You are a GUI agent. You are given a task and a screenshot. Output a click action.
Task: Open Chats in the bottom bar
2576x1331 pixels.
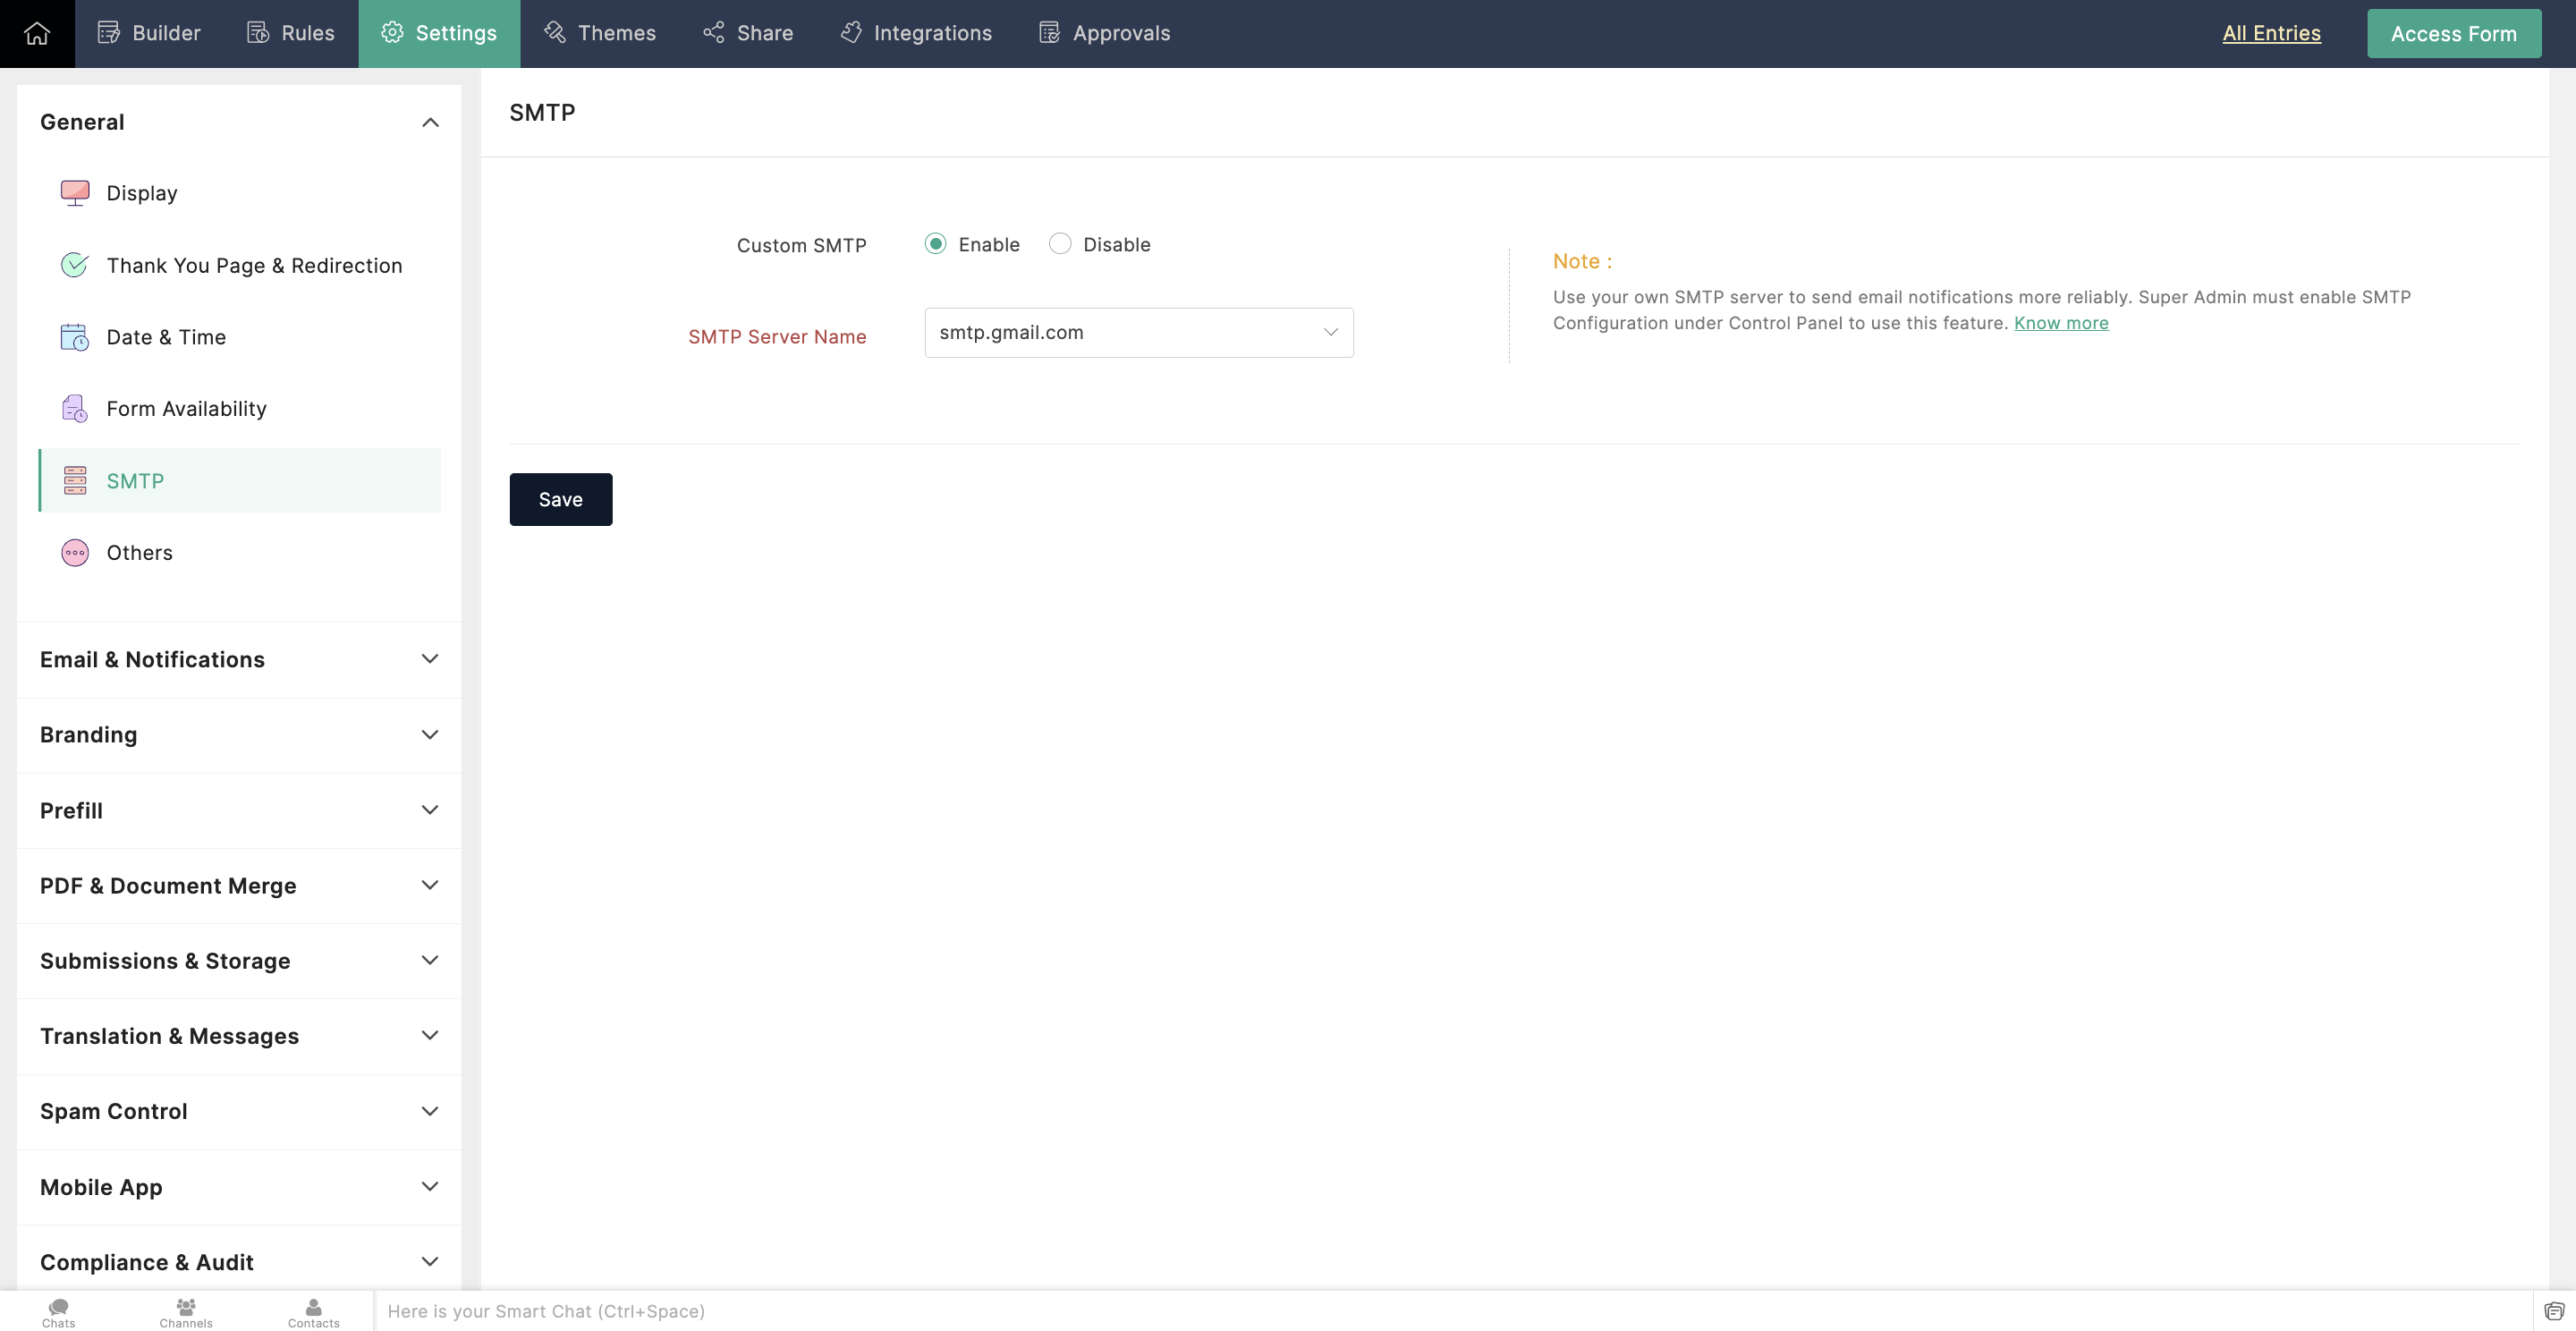pos(59,1312)
